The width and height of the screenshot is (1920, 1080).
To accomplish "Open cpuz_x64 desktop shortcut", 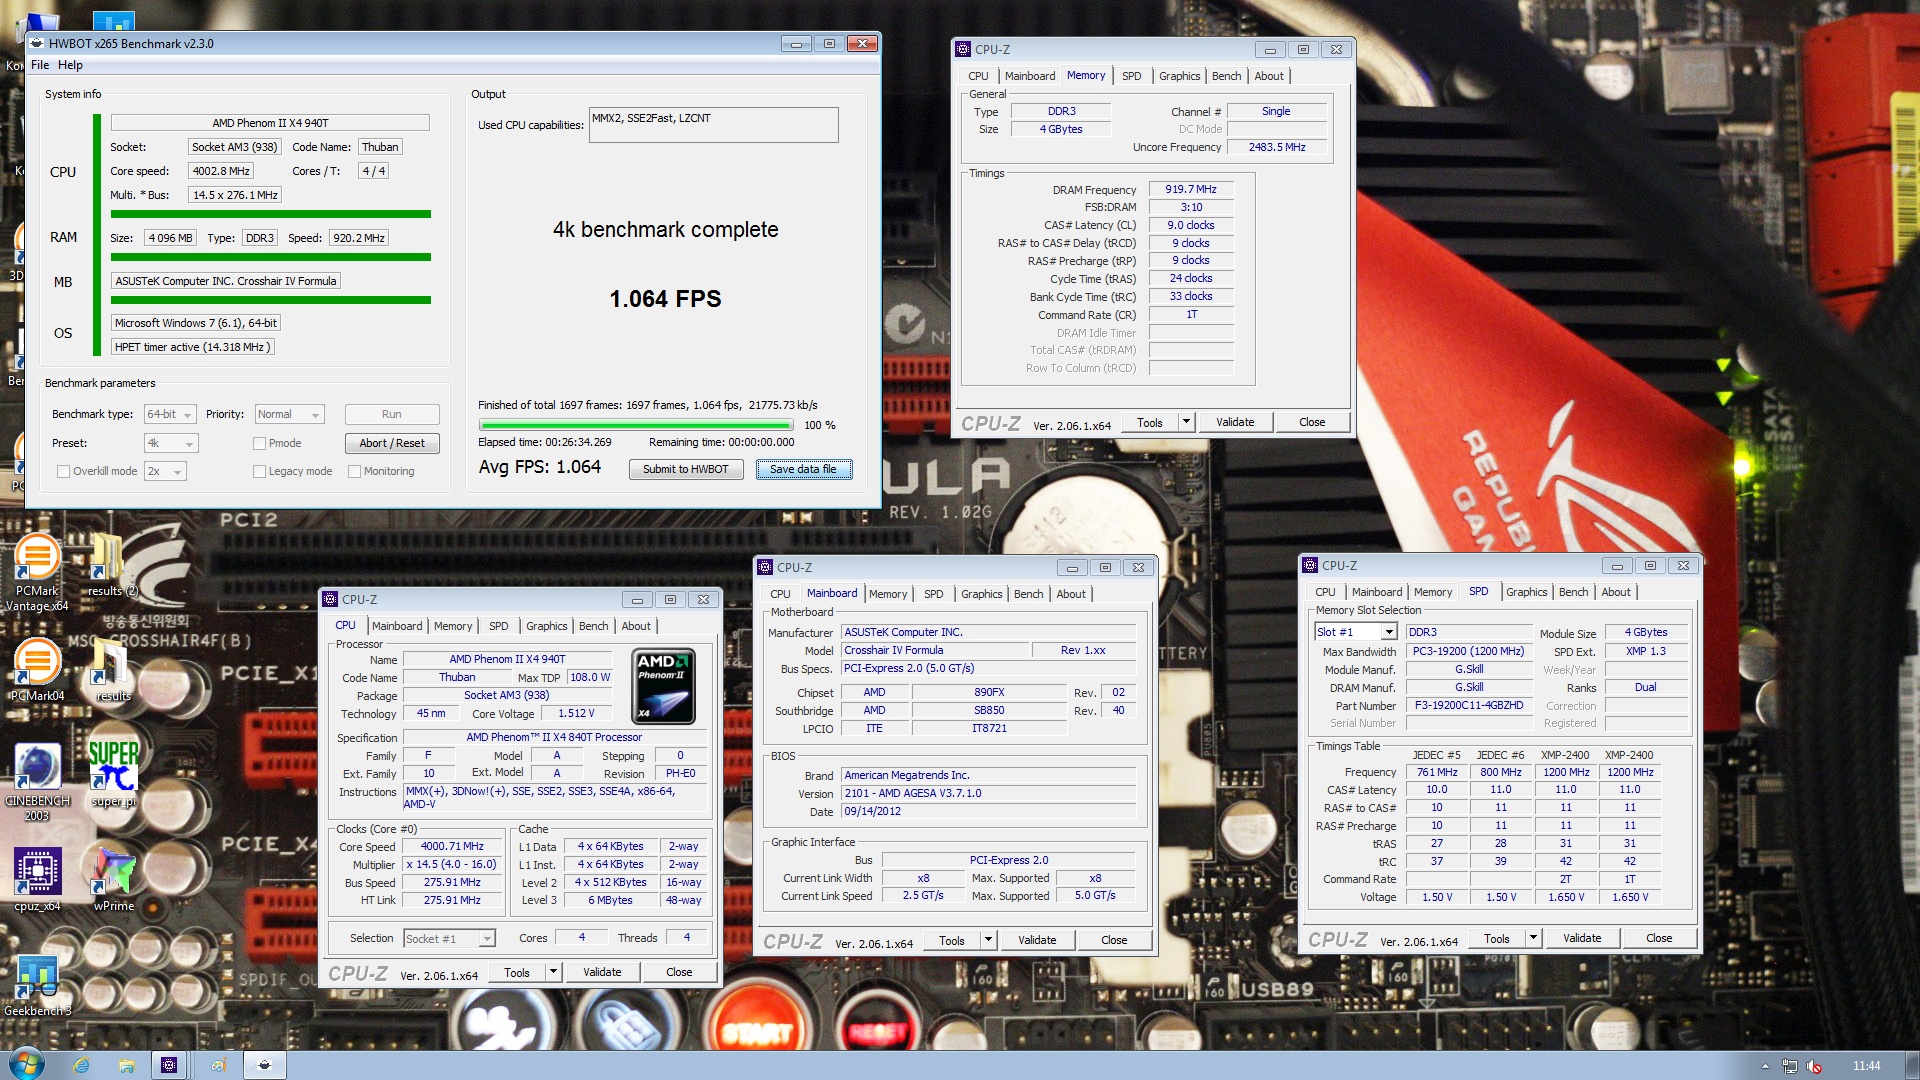I will pos(37,880).
